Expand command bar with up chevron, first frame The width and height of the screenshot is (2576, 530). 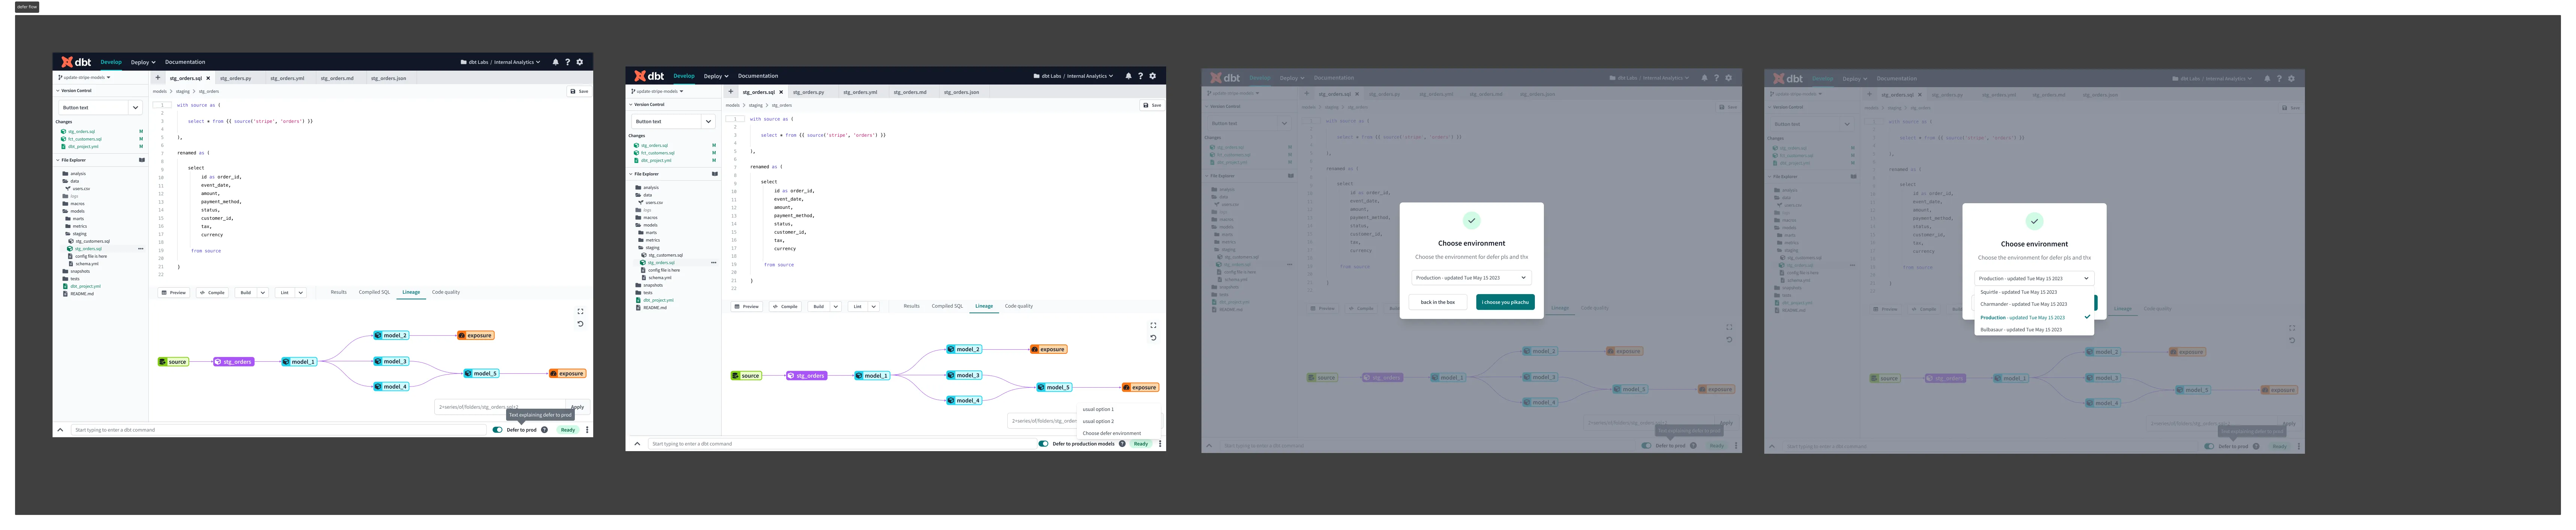(60, 430)
